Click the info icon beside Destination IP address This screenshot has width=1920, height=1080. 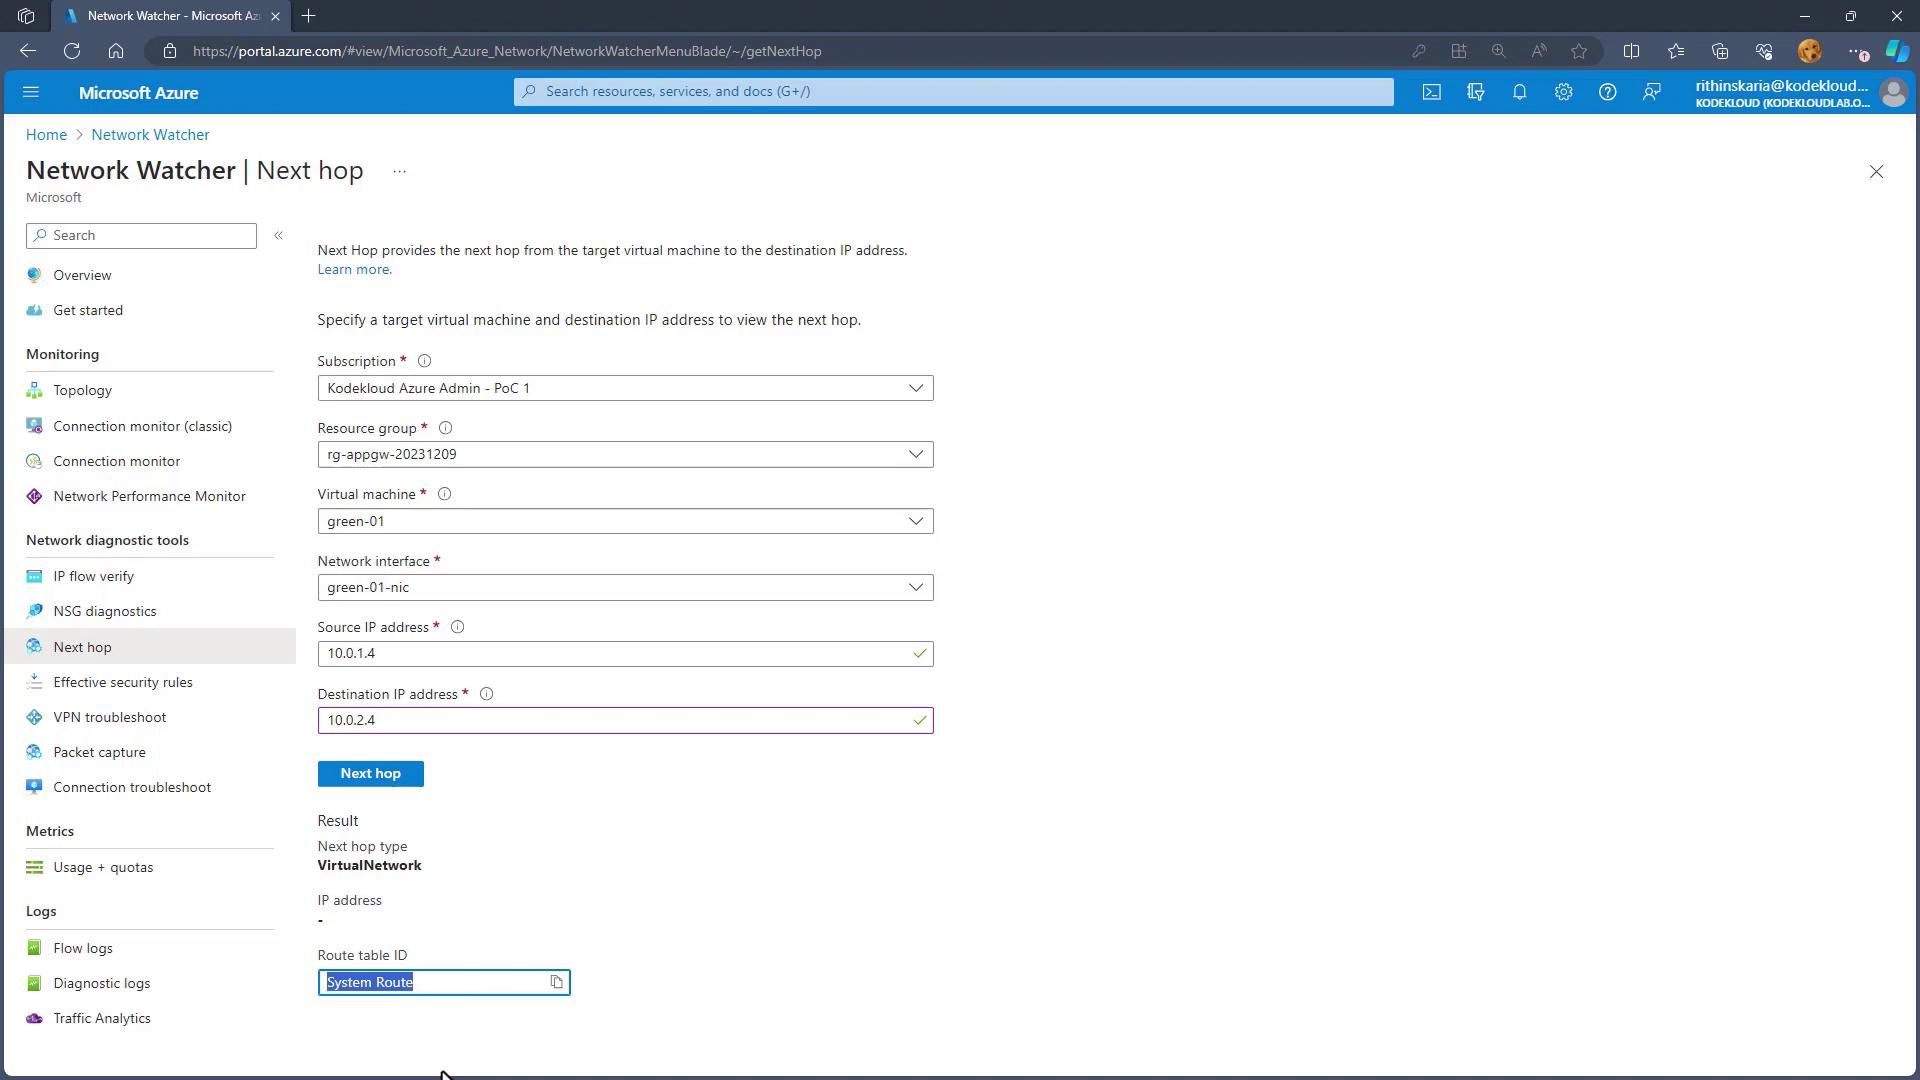pyautogui.click(x=486, y=694)
